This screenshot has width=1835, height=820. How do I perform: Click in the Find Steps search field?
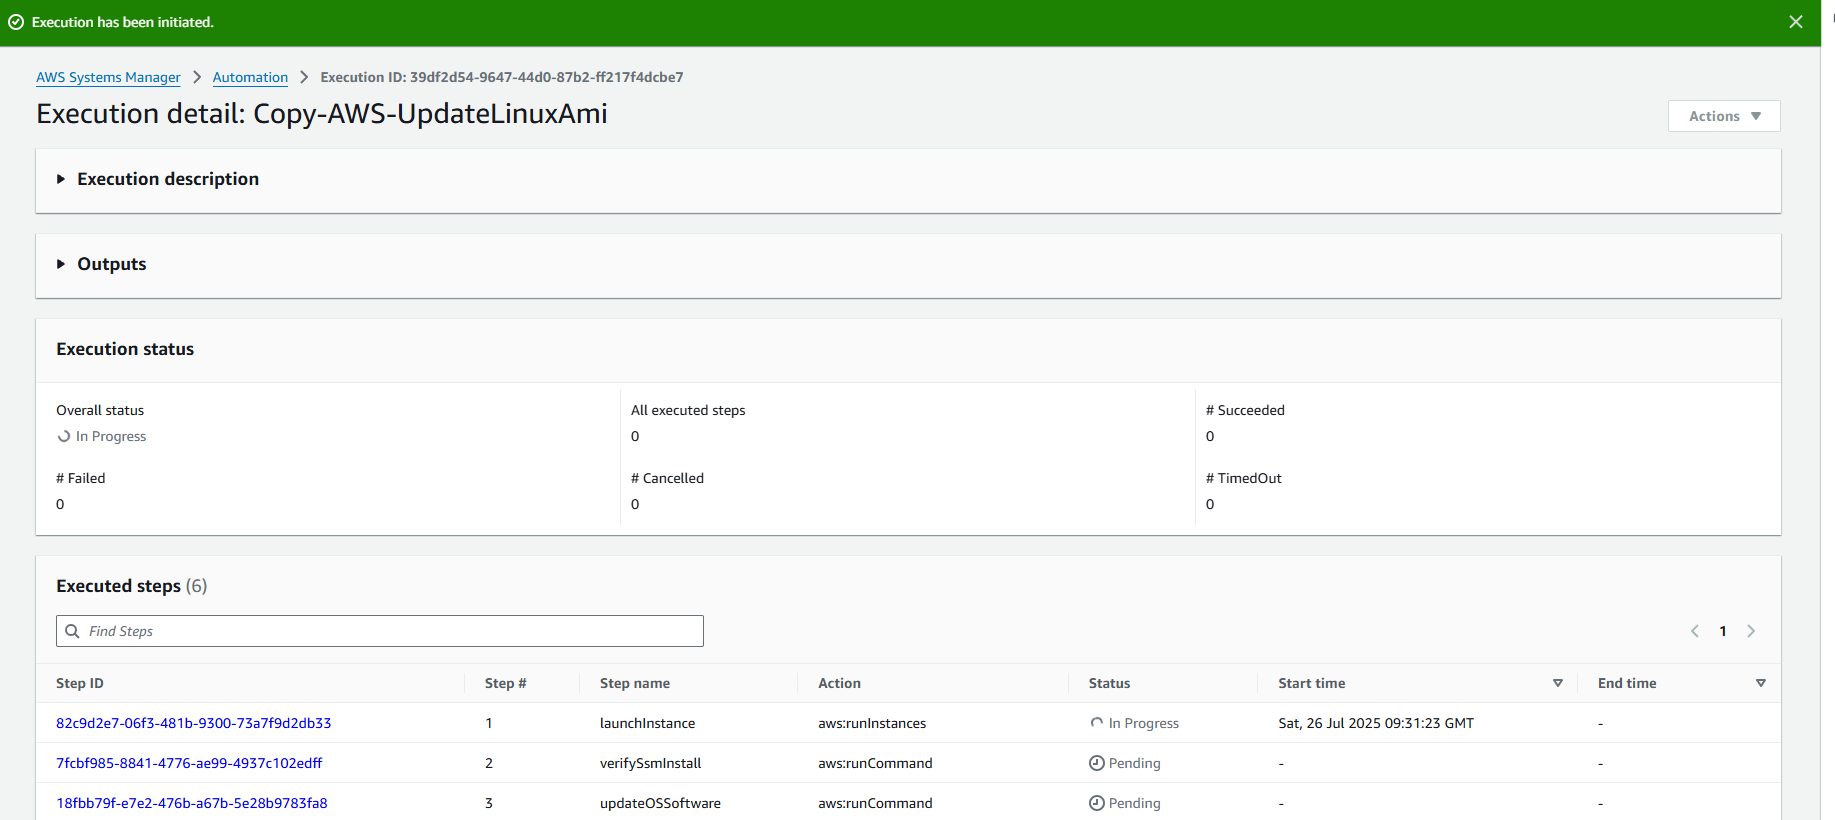380,631
